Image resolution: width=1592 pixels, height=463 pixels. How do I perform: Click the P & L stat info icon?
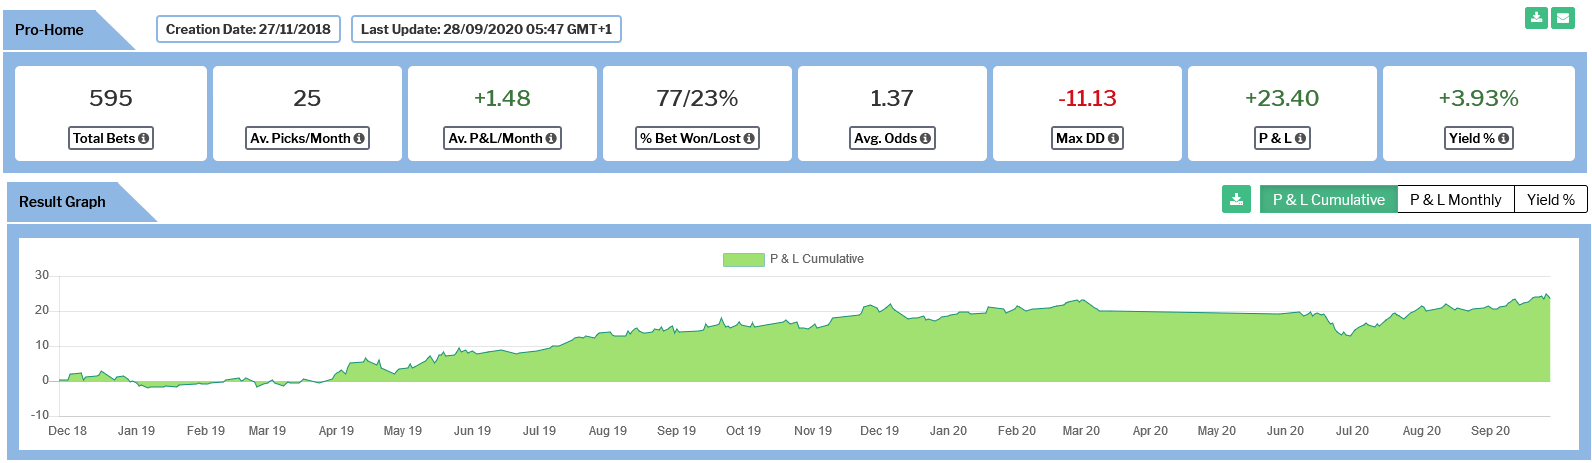[x=1300, y=139]
